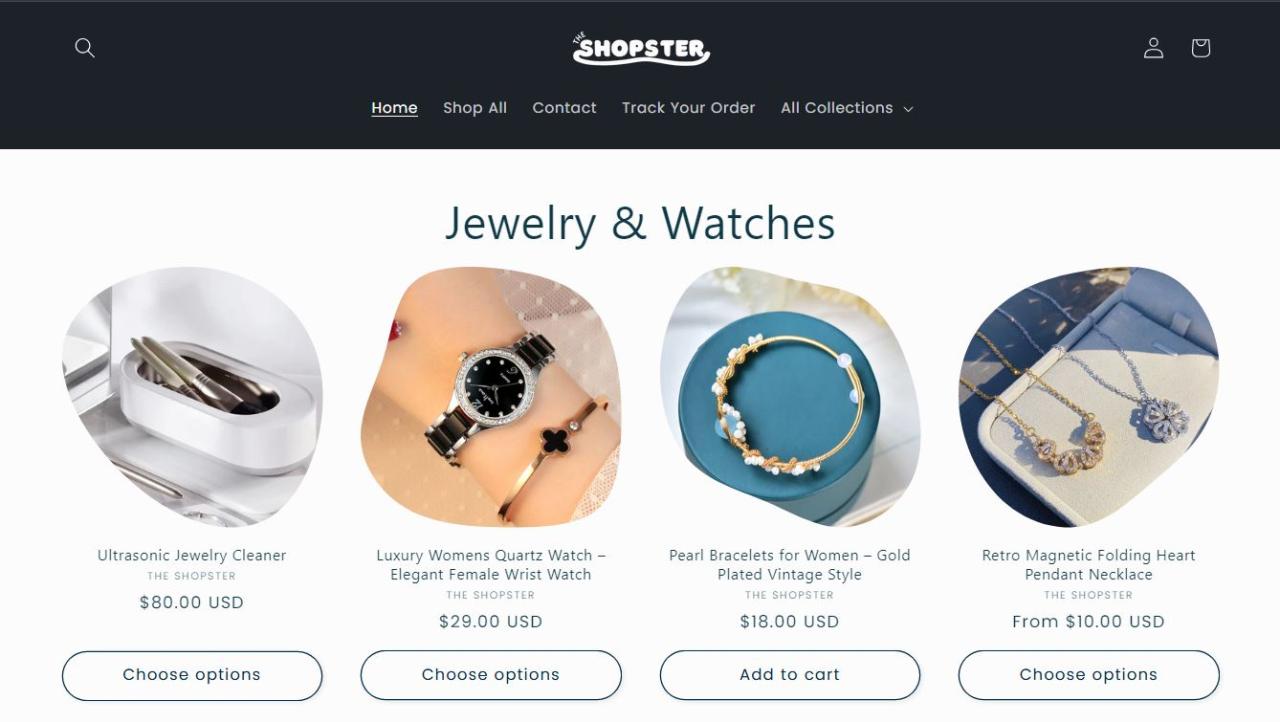The height and width of the screenshot is (722, 1280).
Task: Open the shopping cart icon
Action: [1201, 48]
